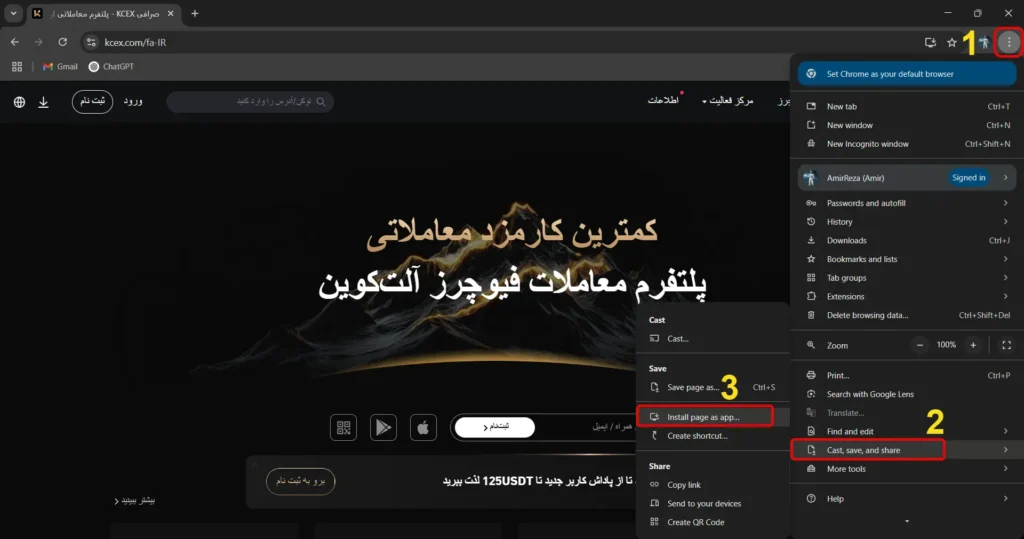
Task: Select New window menu item
Action: point(906,125)
